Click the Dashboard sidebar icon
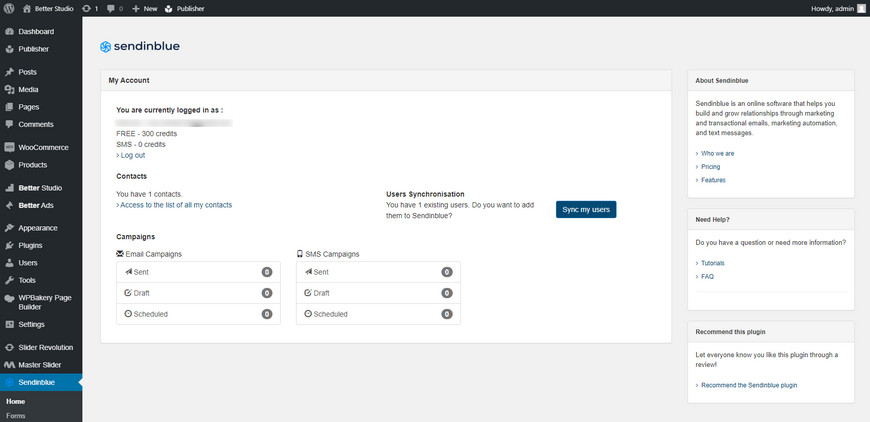Image resolution: width=870 pixels, height=422 pixels. [9, 32]
